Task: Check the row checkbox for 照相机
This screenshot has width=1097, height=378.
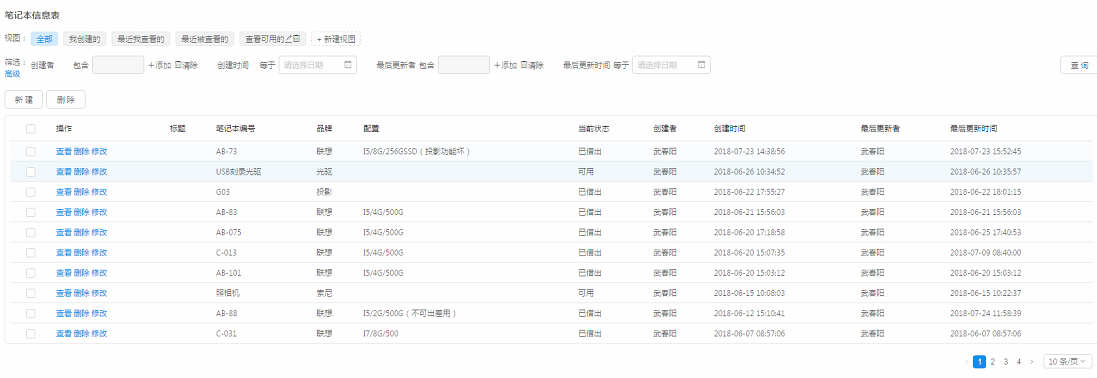Action: point(30,293)
